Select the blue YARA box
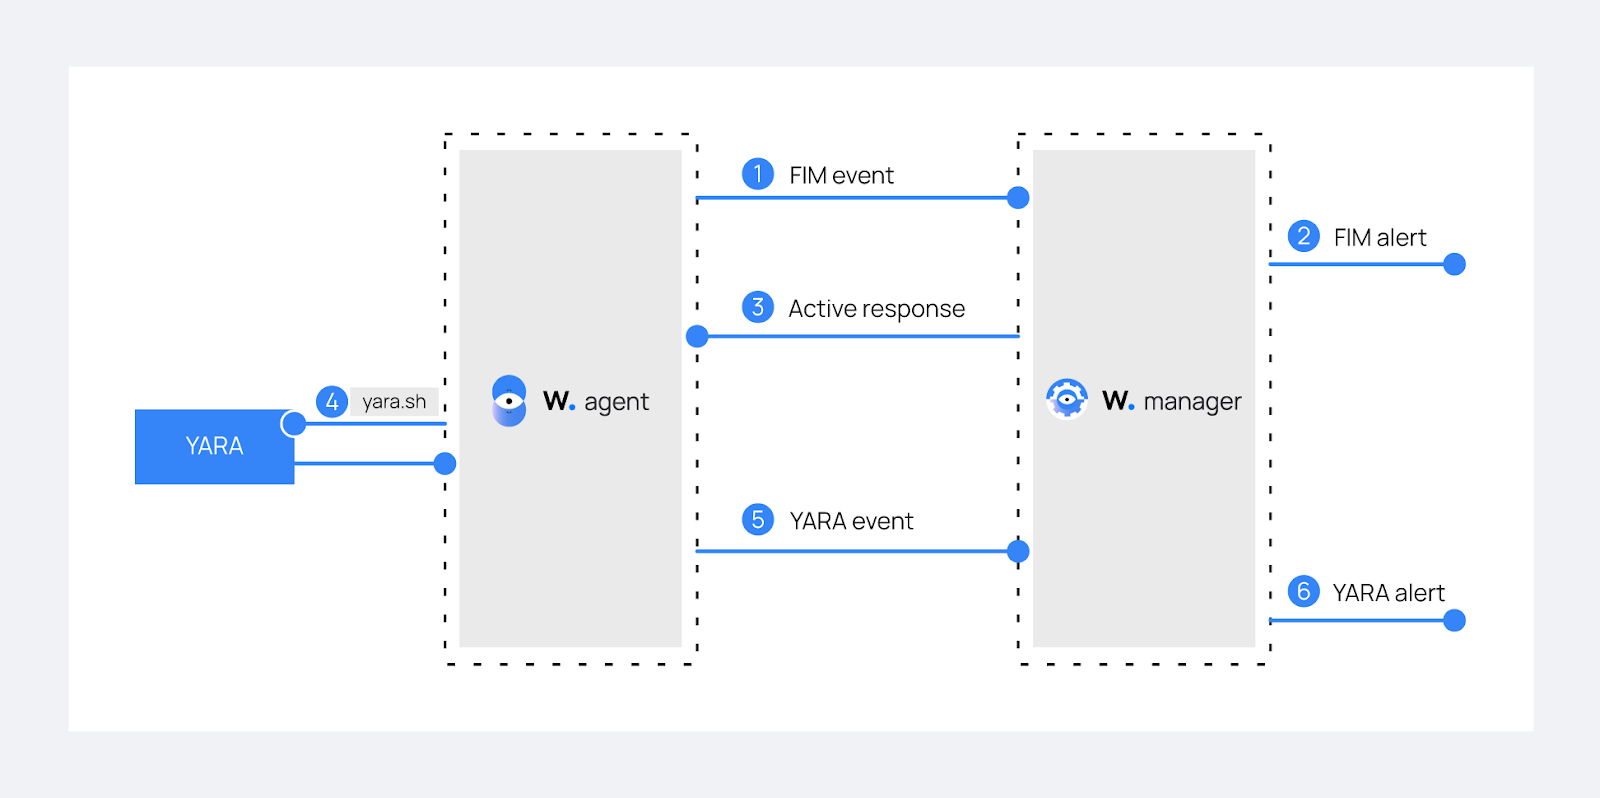Screen dimensions: 1600x798 214,446
